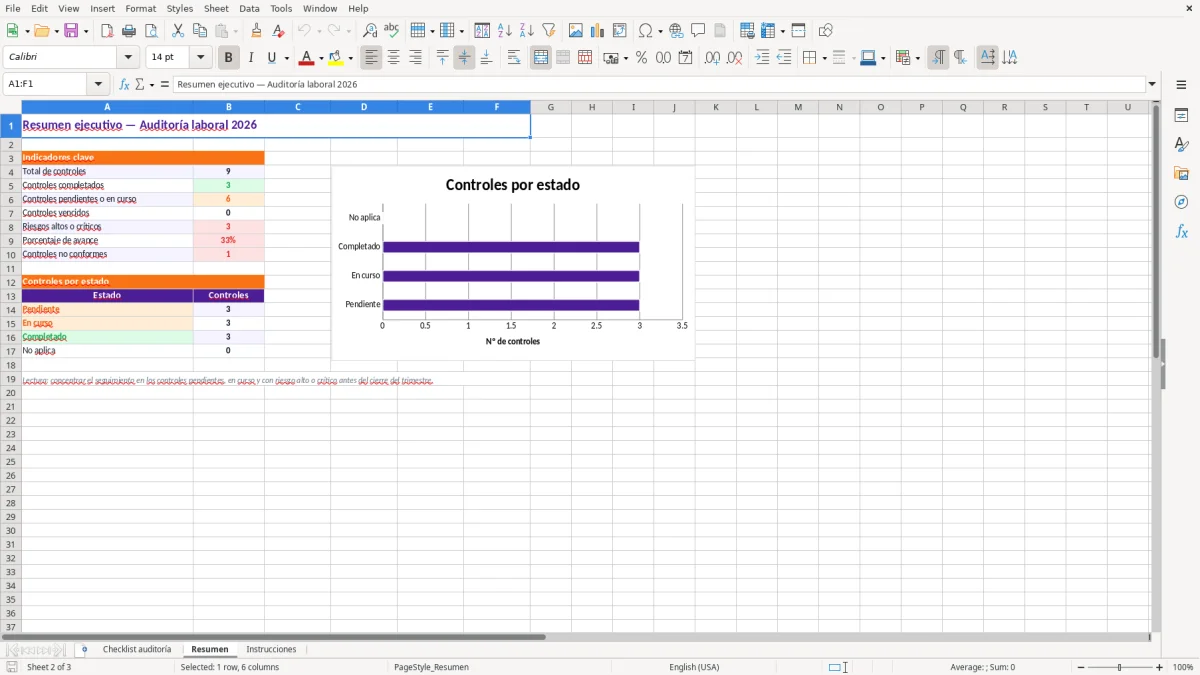Run the spelling check

(x=392, y=31)
